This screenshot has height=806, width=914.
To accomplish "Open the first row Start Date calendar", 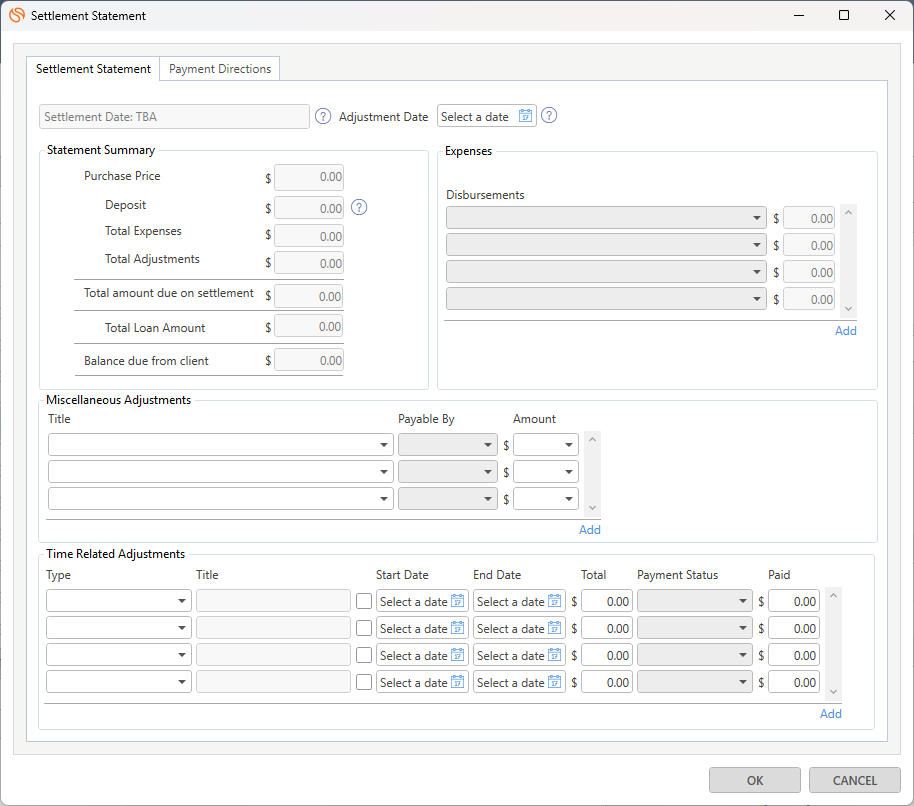I will (458, 601).
